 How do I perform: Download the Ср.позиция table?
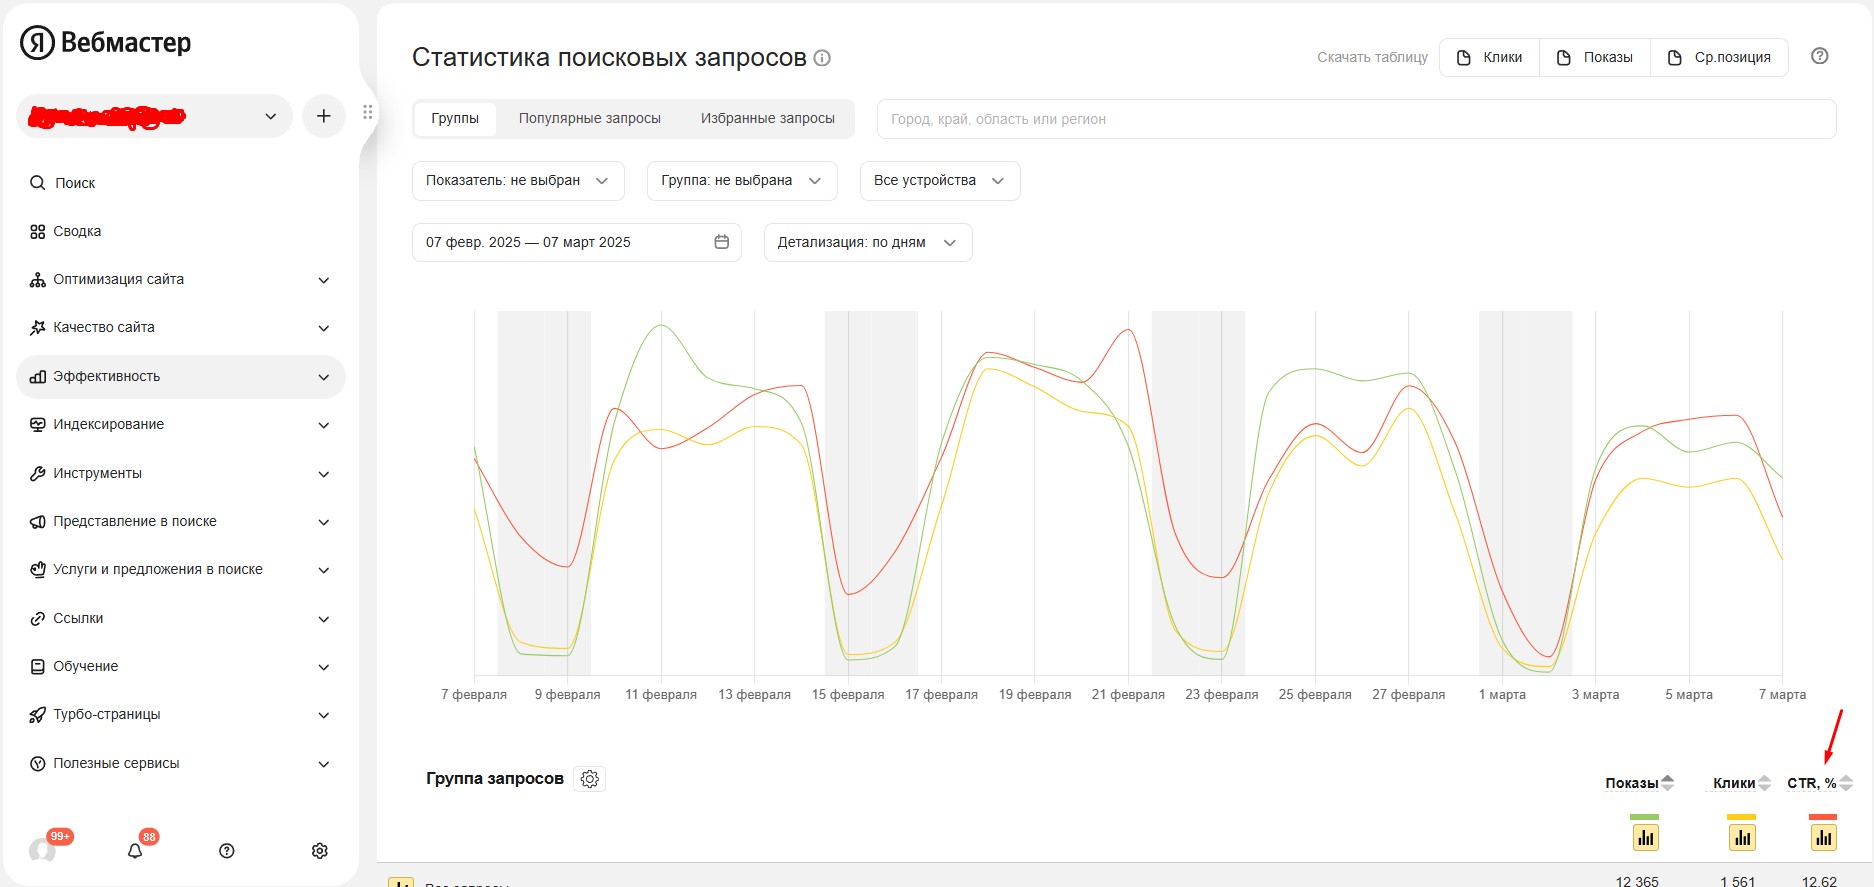click(x=1719, y=58)
